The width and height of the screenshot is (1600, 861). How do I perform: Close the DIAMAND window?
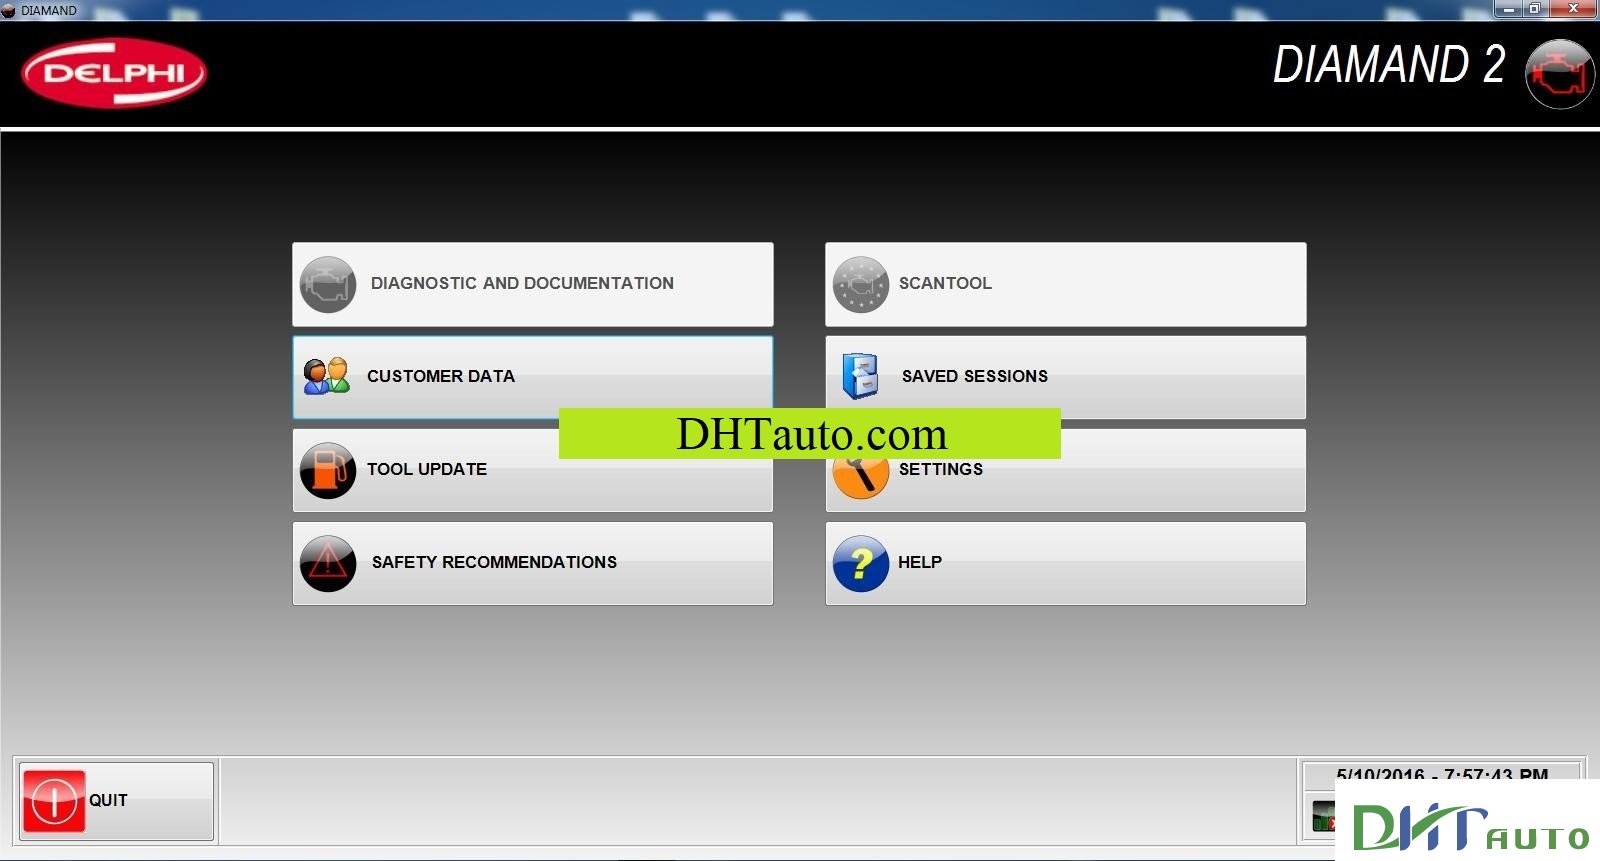coord(1573,9)
